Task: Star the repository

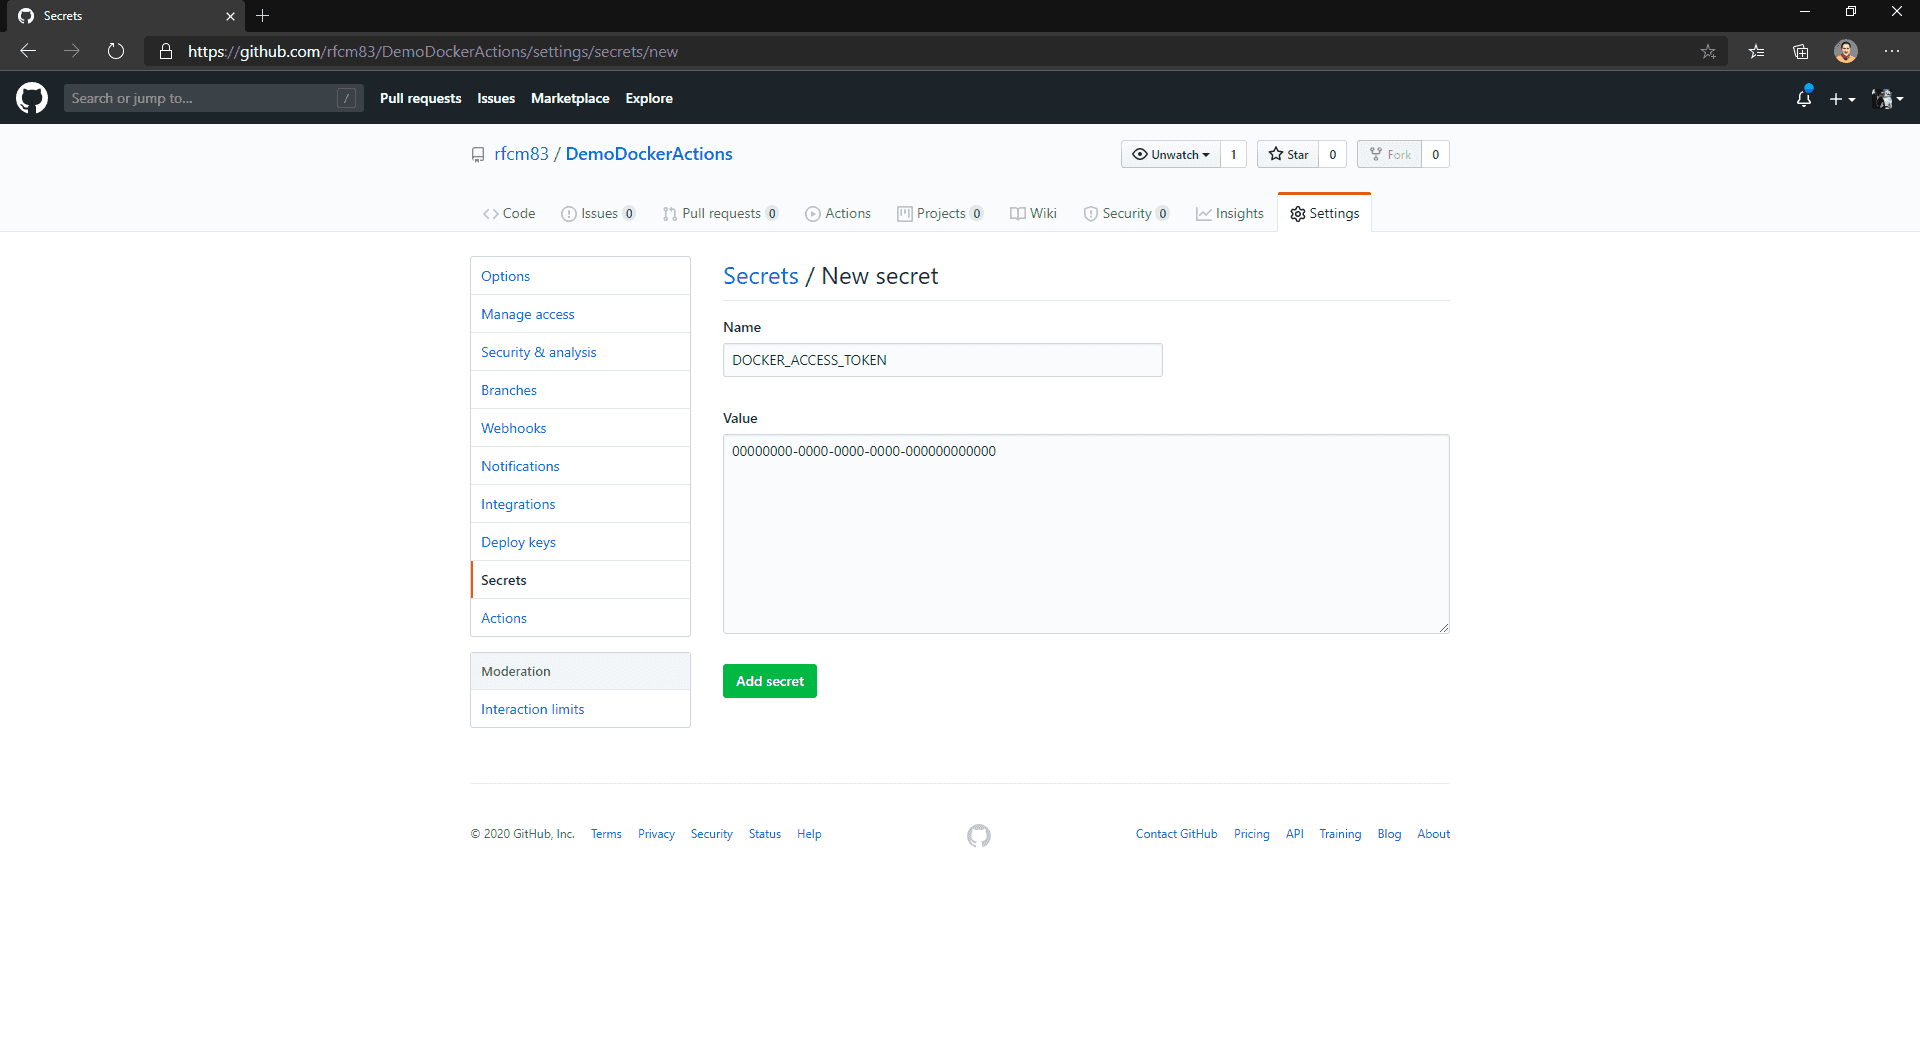Action: tap(1288, 154)
